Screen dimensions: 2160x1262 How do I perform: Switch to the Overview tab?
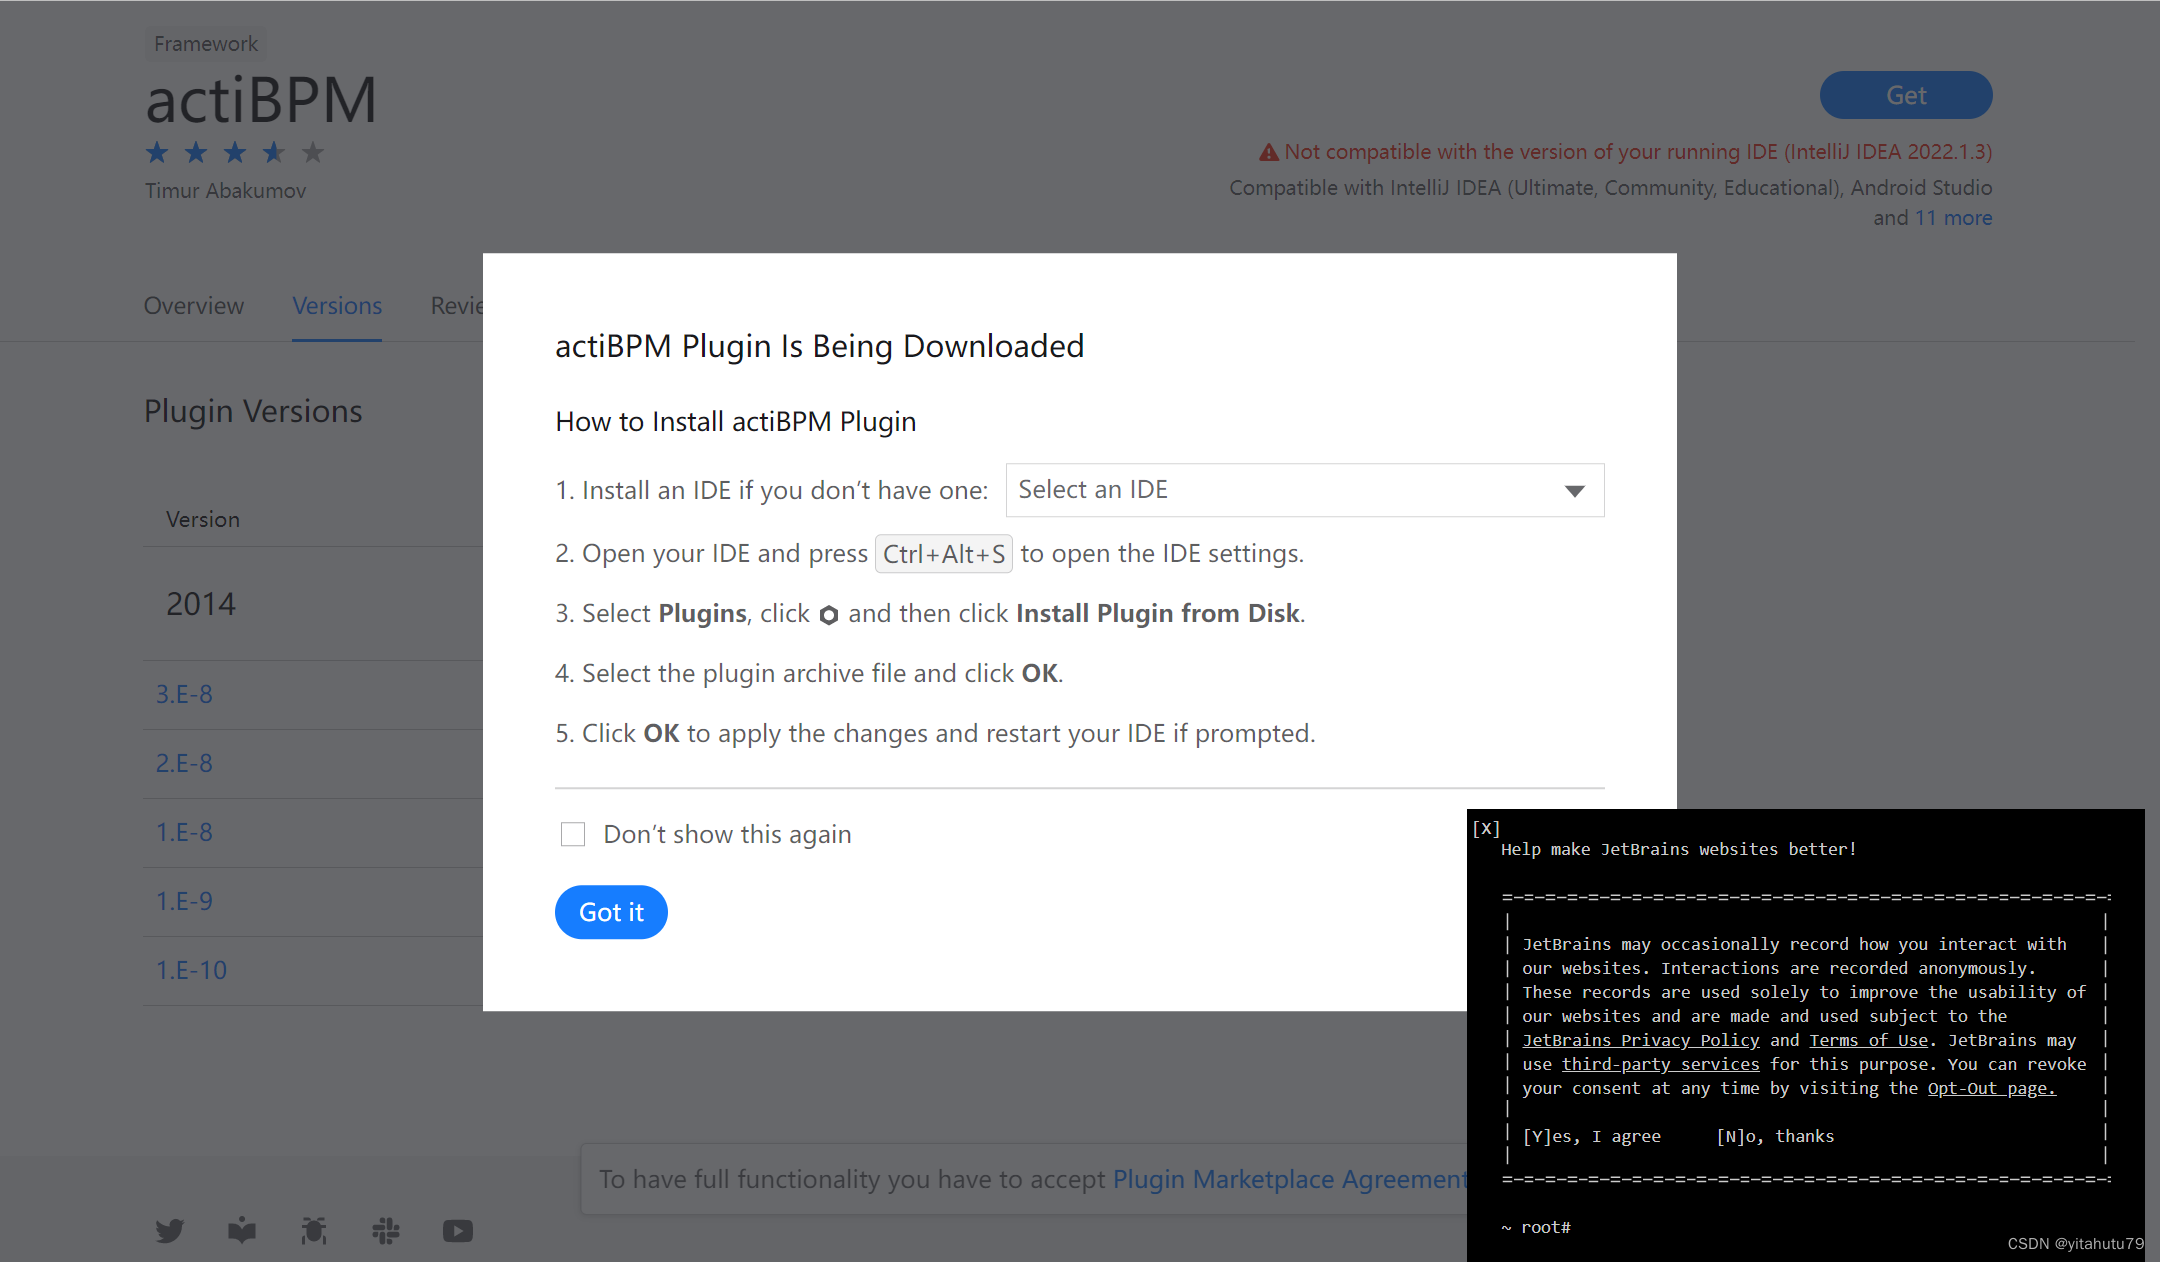pos(194,306)
